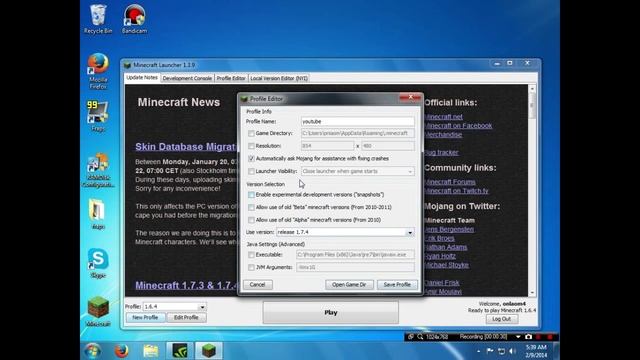The image size is (640, 360).
Task: Click the Game Directory path field
Action: point(358,133)
